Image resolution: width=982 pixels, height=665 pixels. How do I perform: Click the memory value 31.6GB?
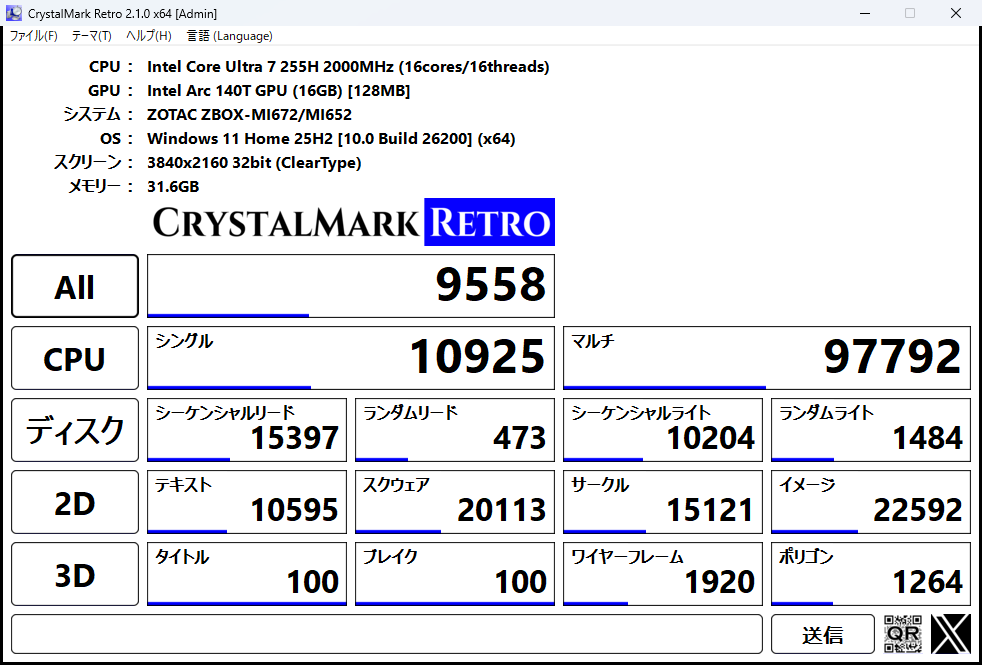[x=173, y=187]
